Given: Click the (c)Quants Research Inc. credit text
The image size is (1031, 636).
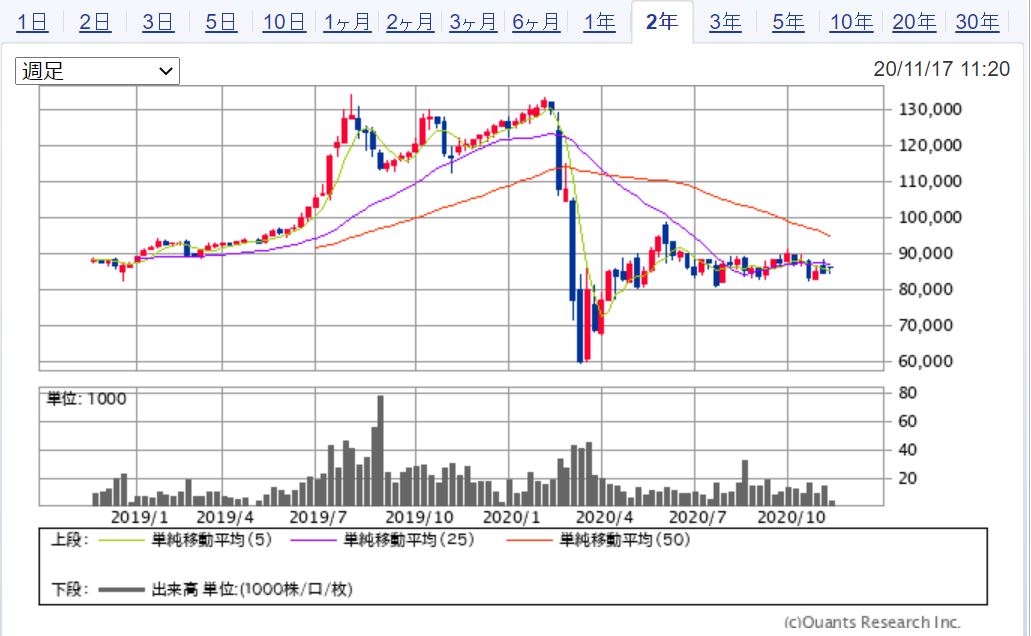Looking at the screenshot, I should coord(873,622).
